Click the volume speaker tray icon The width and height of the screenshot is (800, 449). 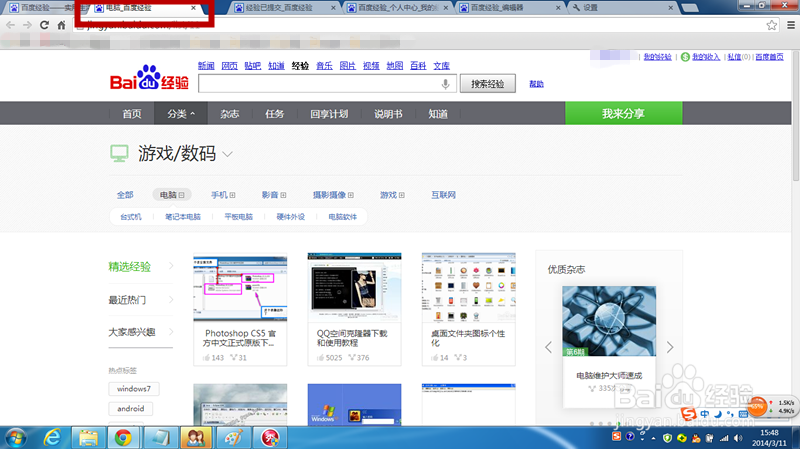738,438
